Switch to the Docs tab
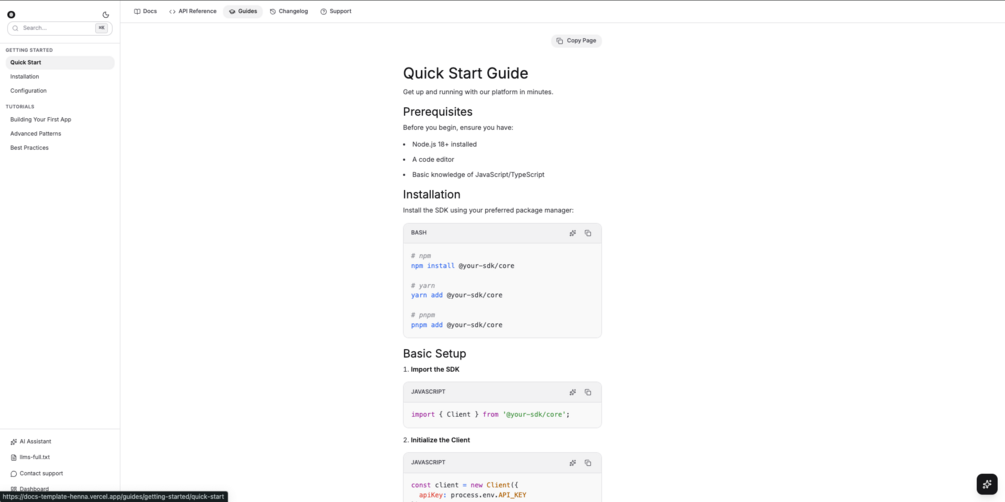Viewport: 1005px width, 502px height. pyautogui.click(x=145, y=11)
